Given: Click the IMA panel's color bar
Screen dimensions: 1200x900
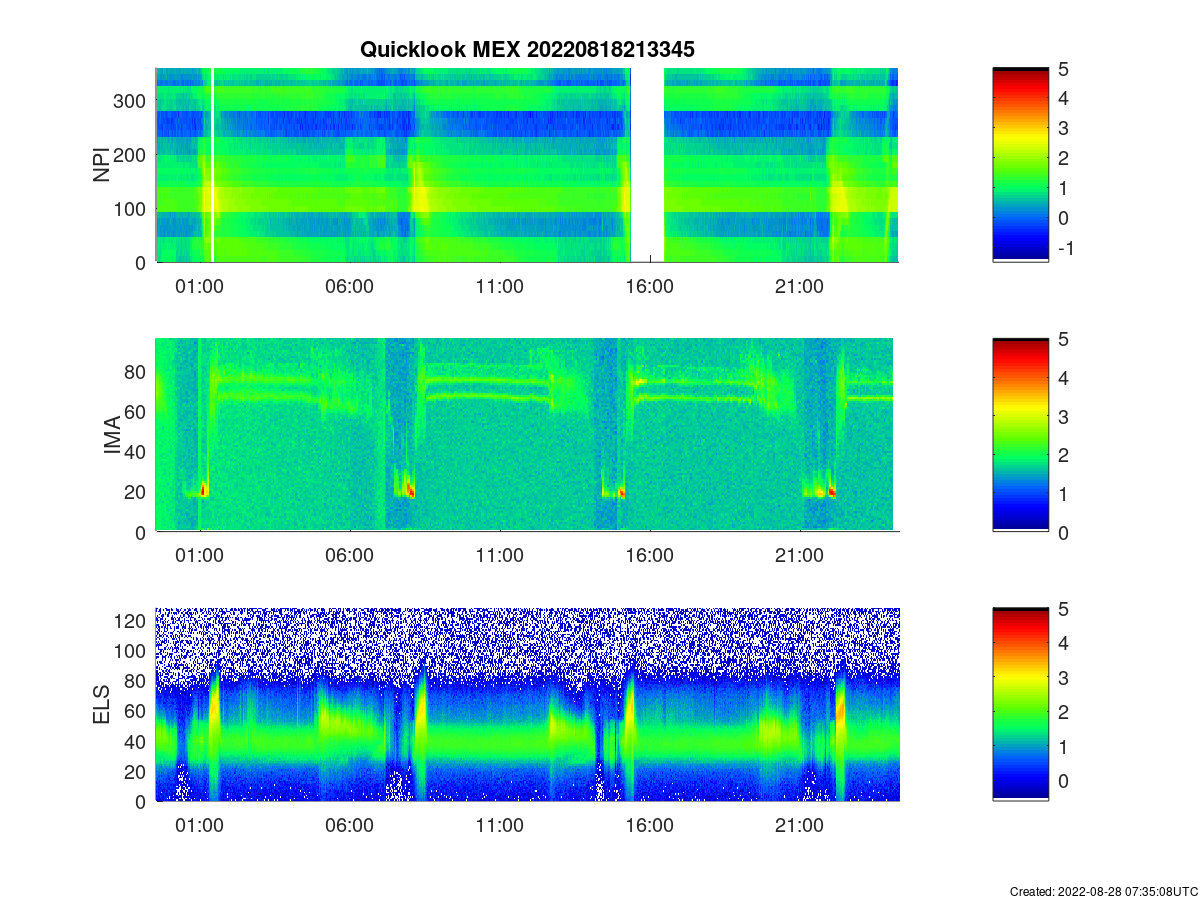Looking at the screenshot, I should click(x=1020, y=434).
